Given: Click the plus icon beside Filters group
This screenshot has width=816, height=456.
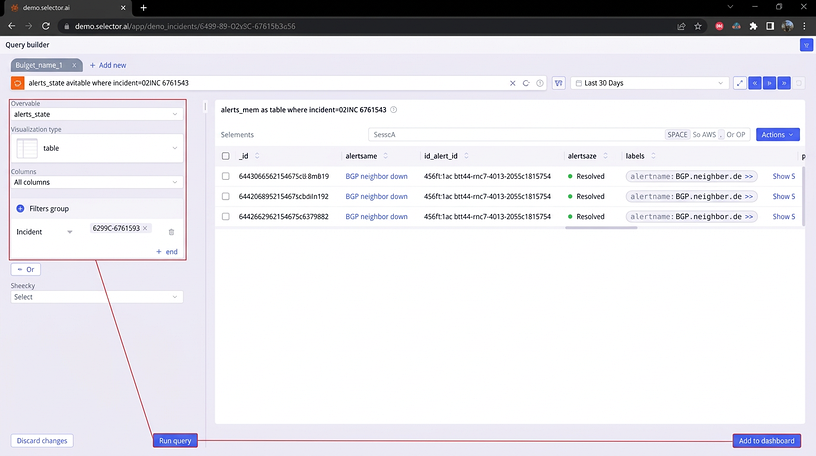Looking at the screenshot, I should [x=20, y=208].
